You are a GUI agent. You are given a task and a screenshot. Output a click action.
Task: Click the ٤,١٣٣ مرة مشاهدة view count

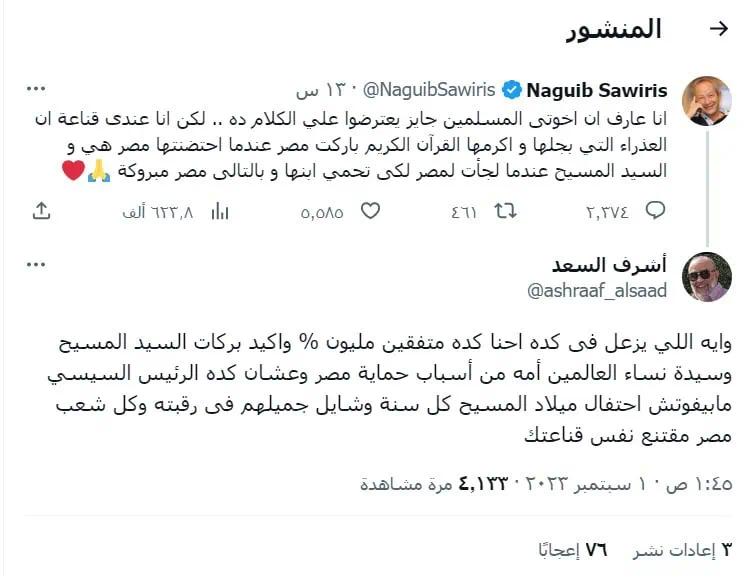[433, 484]
